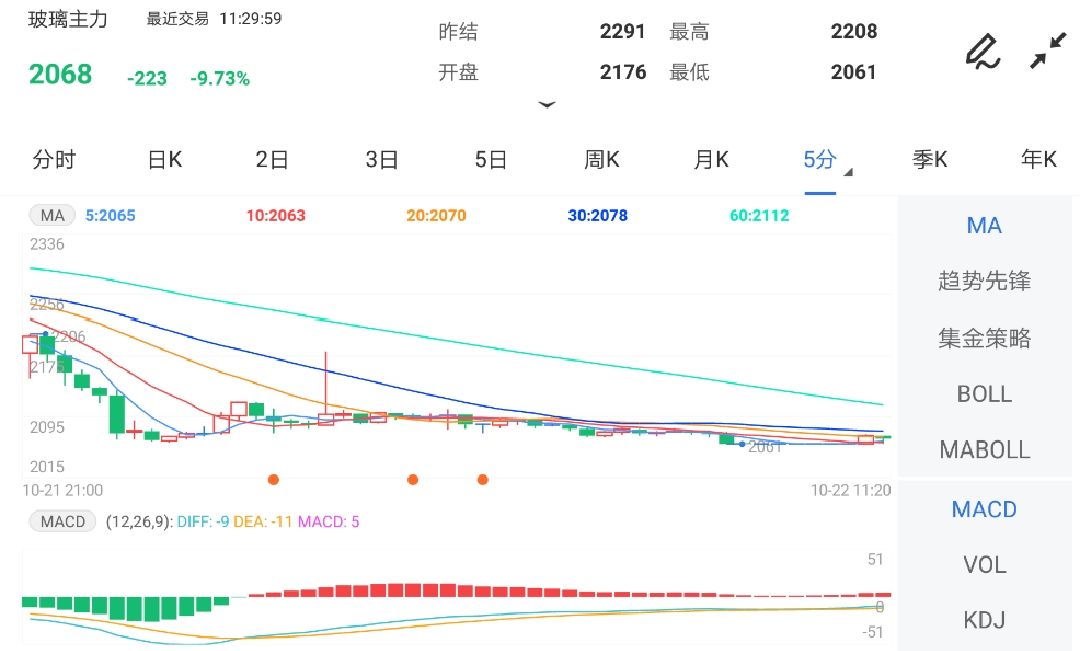Select MABOLL indicator
The image size is (1080, 651).
(x=984, y=450)
